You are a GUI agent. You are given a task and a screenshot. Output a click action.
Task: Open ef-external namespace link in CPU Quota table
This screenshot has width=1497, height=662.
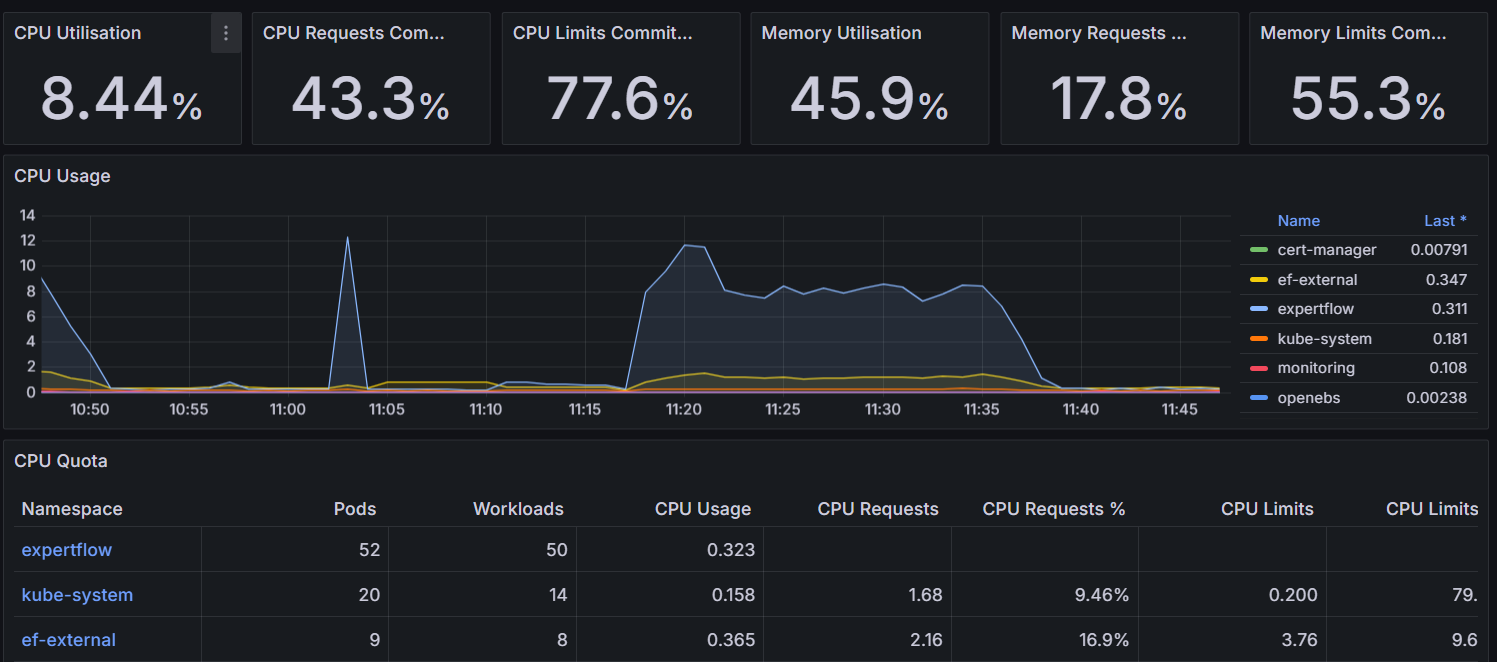point(69,640)
